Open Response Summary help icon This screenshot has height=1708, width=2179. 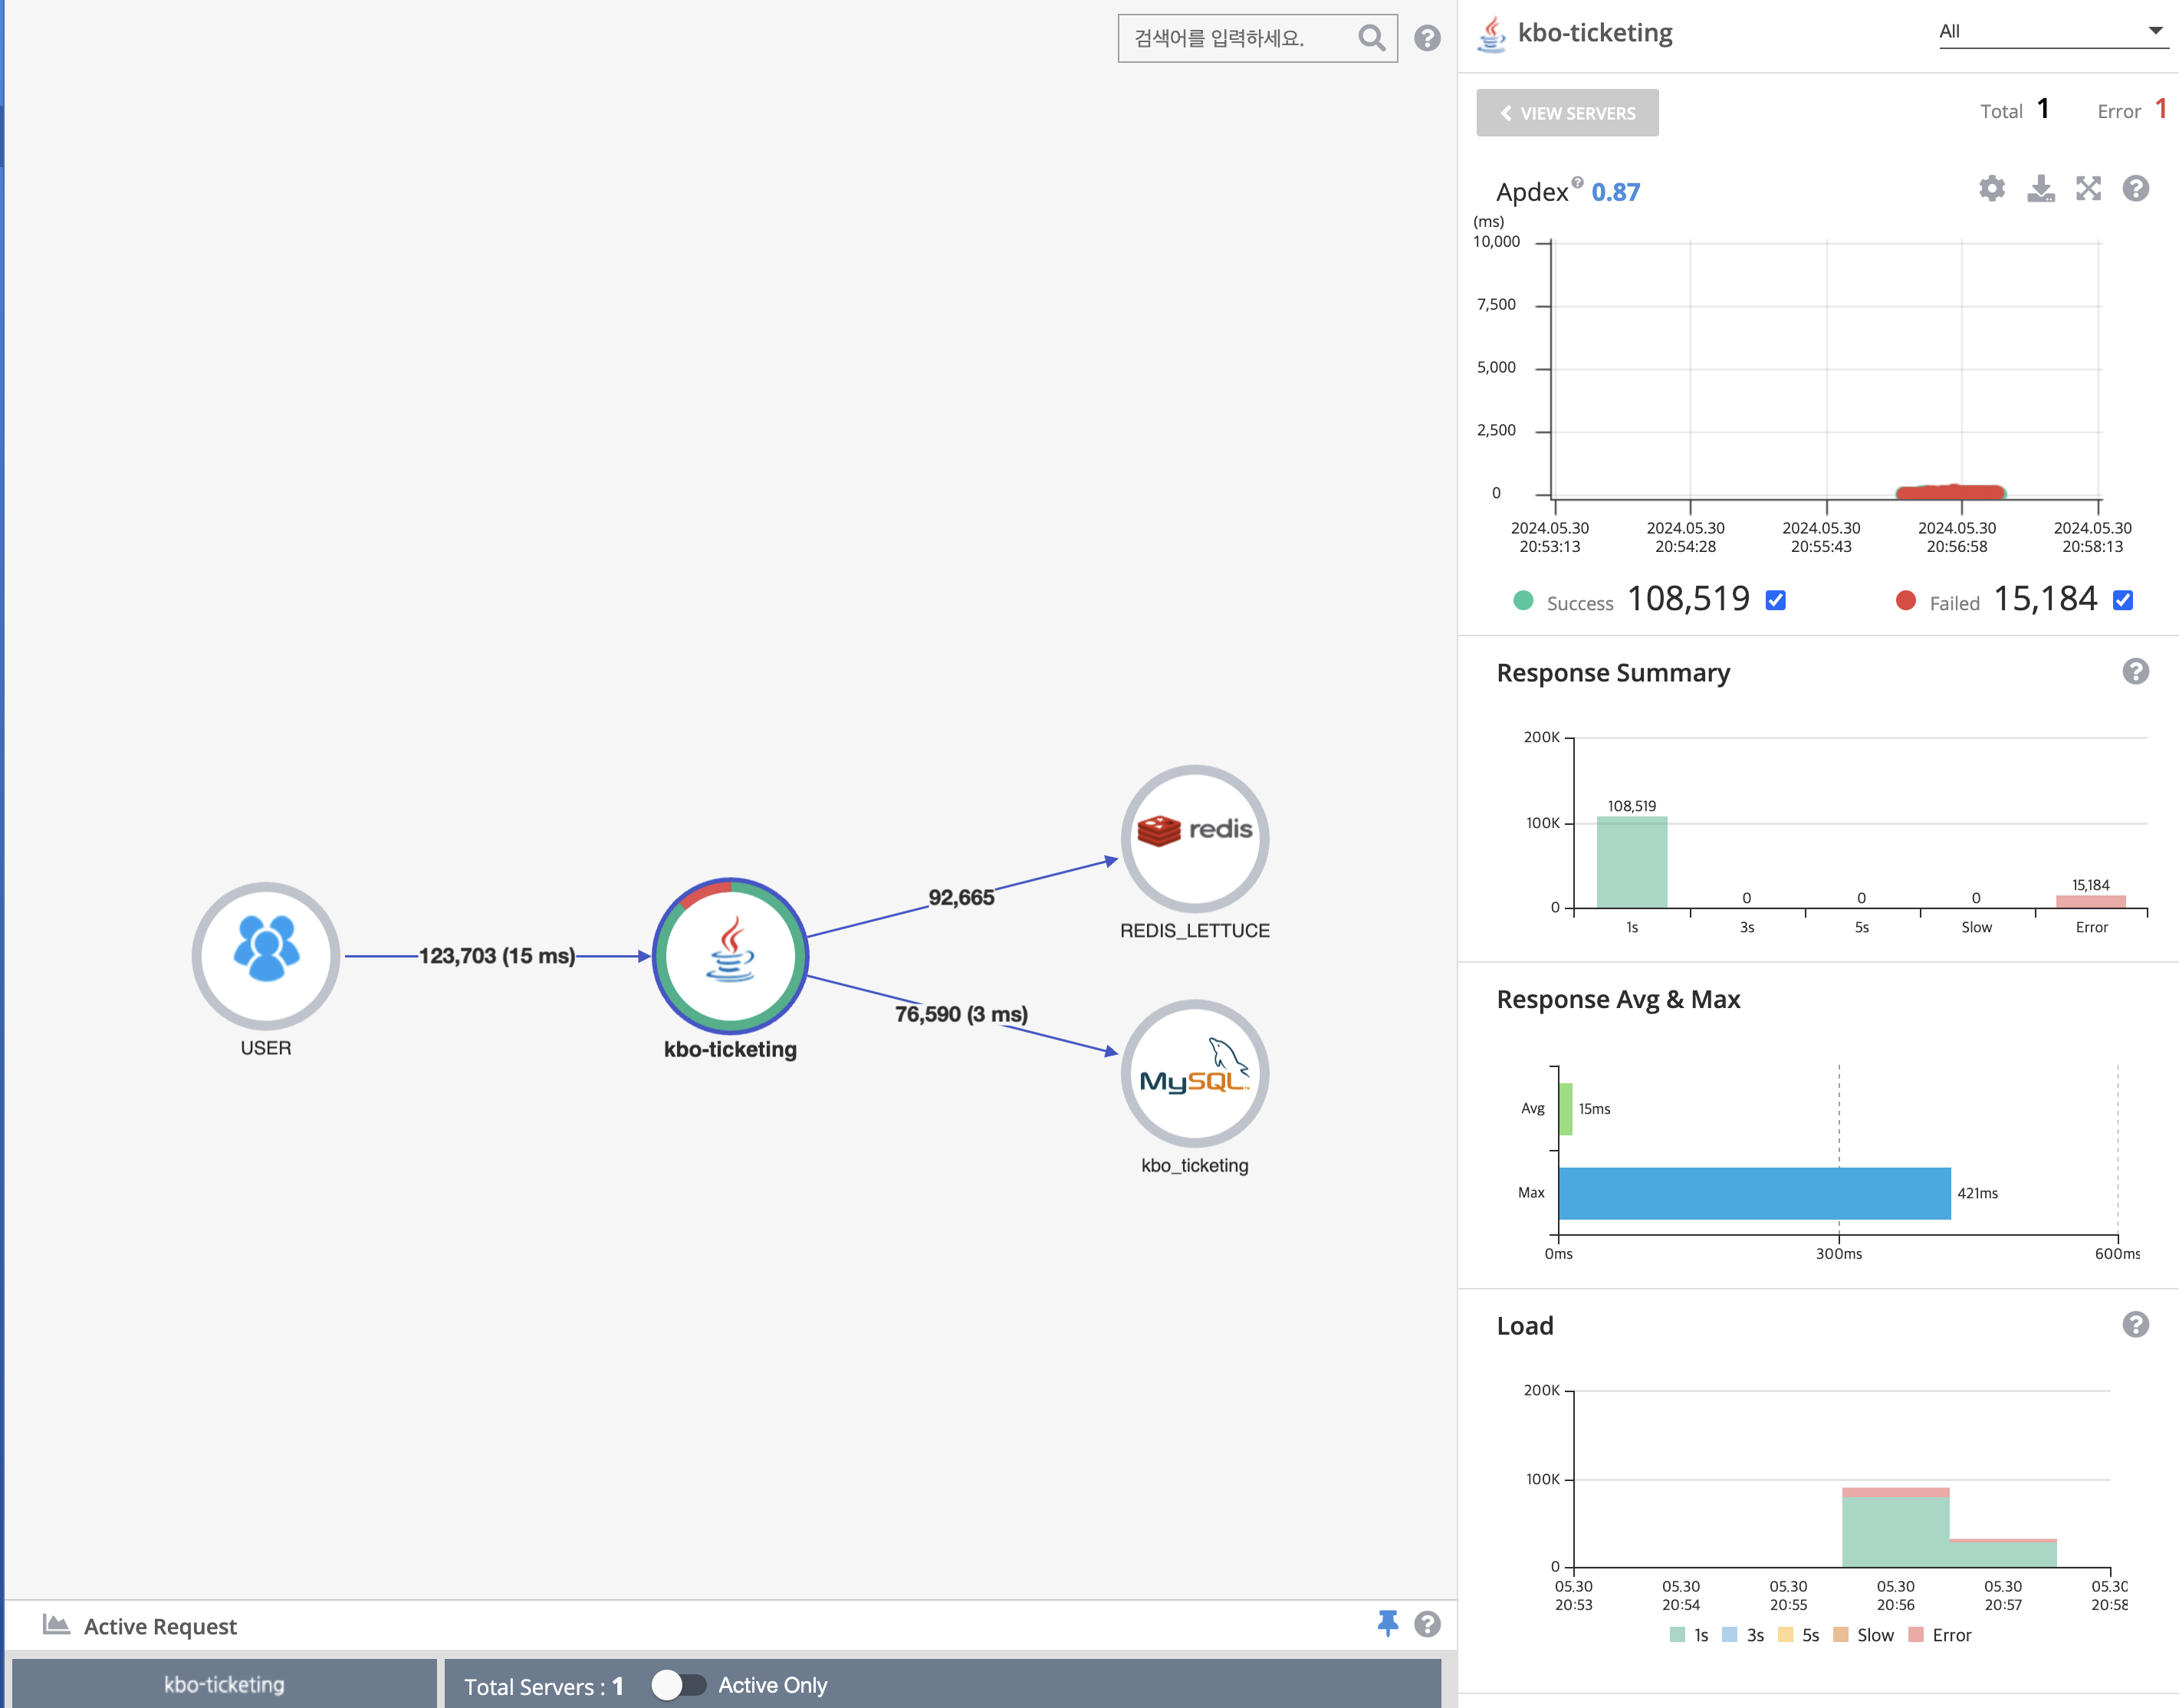click(2135, 672)
